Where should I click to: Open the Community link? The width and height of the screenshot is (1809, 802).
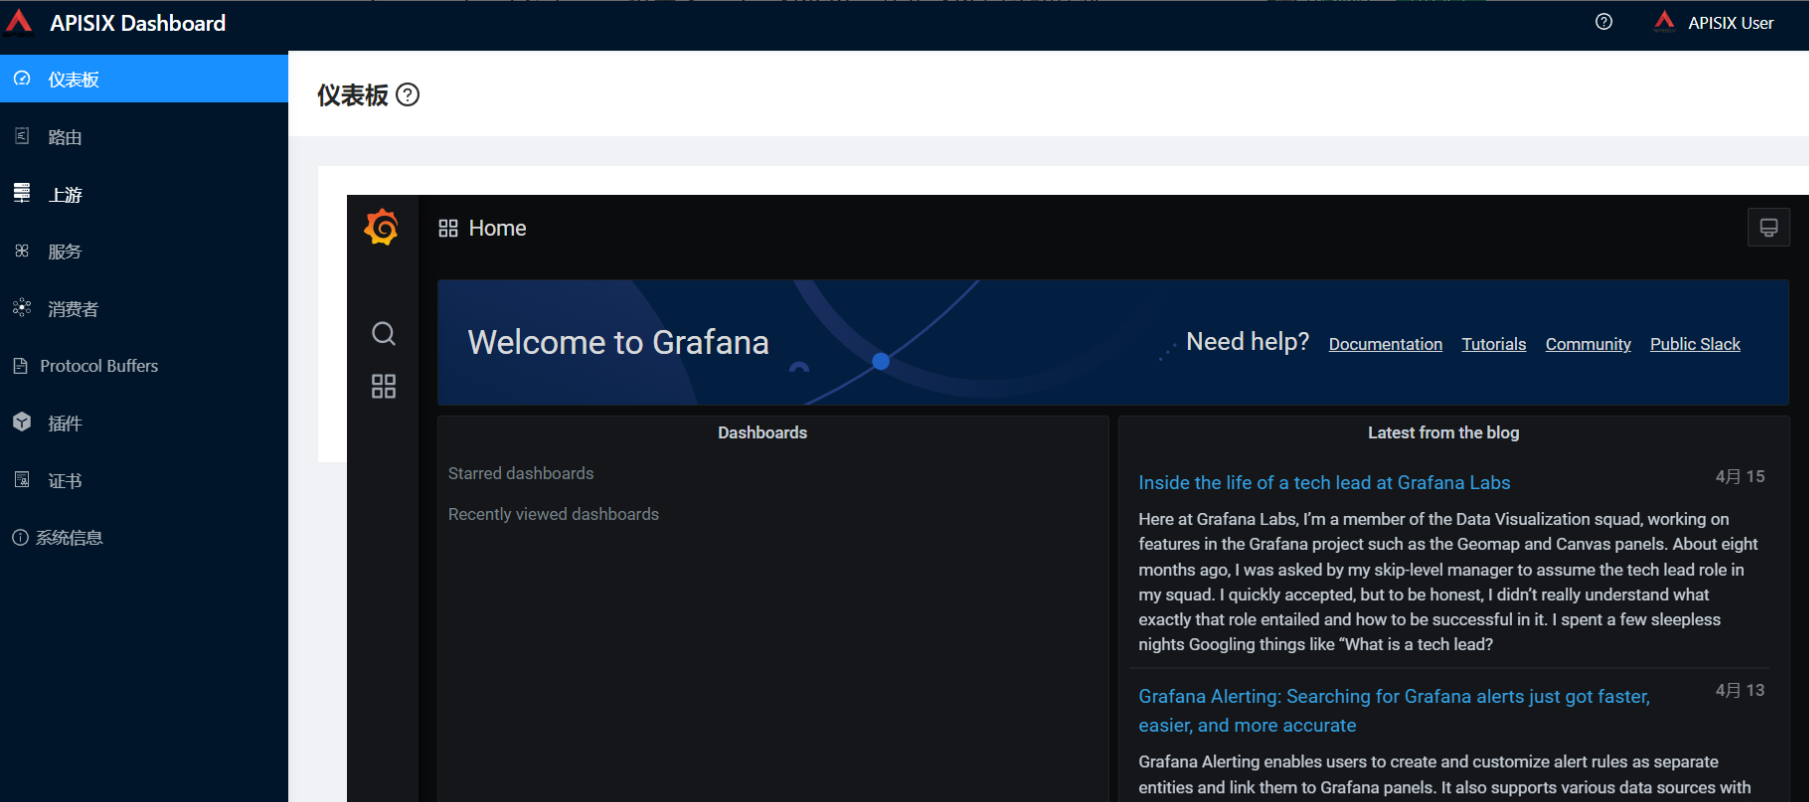(1588, 344)
